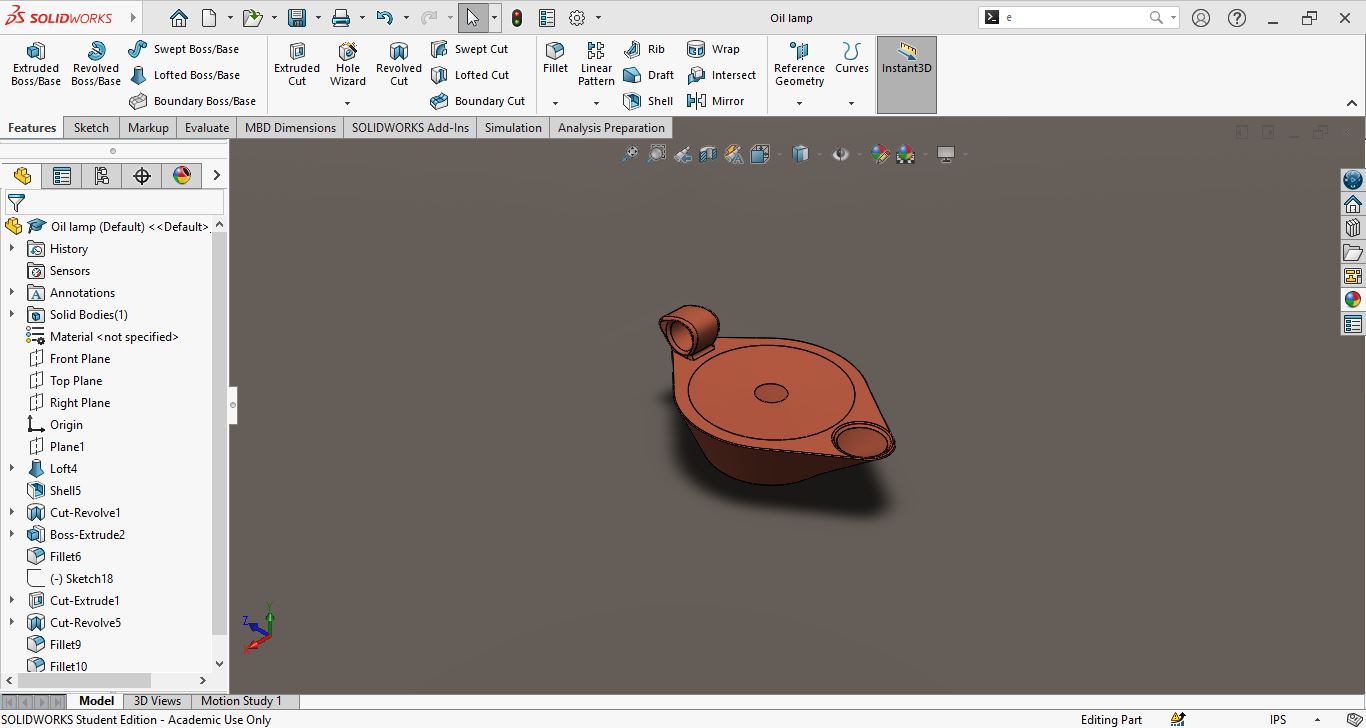Switch to the Sketch ribbon tab
1366x728 pixels.
(91, 128)
